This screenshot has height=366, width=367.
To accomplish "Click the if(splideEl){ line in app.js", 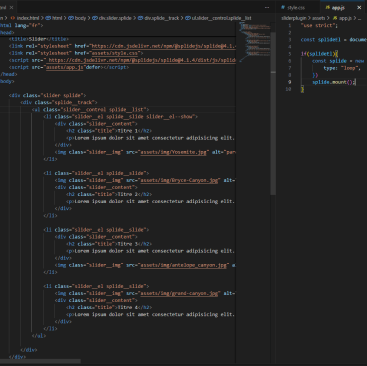I will pos(319,54).
